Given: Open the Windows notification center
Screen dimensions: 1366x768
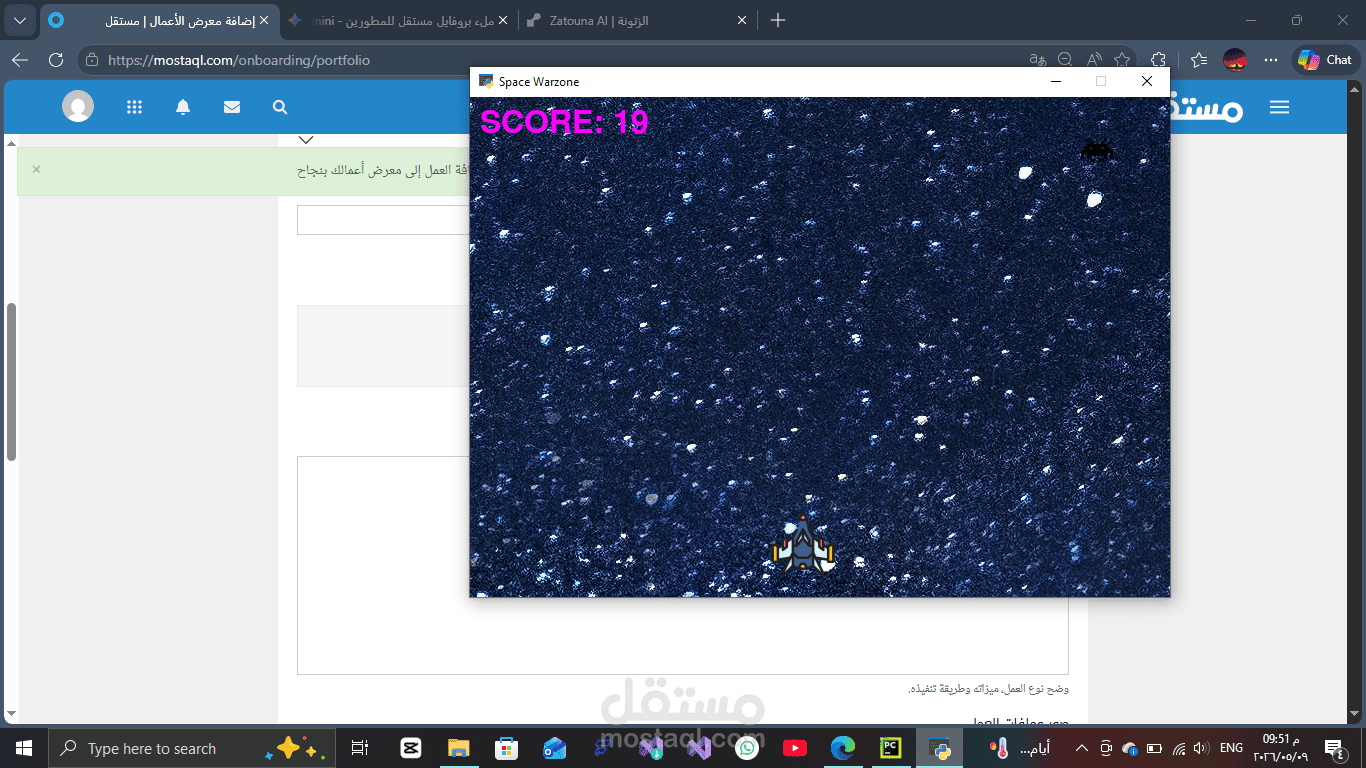Looking at the screenshot, I should [x=1333, y=748].
